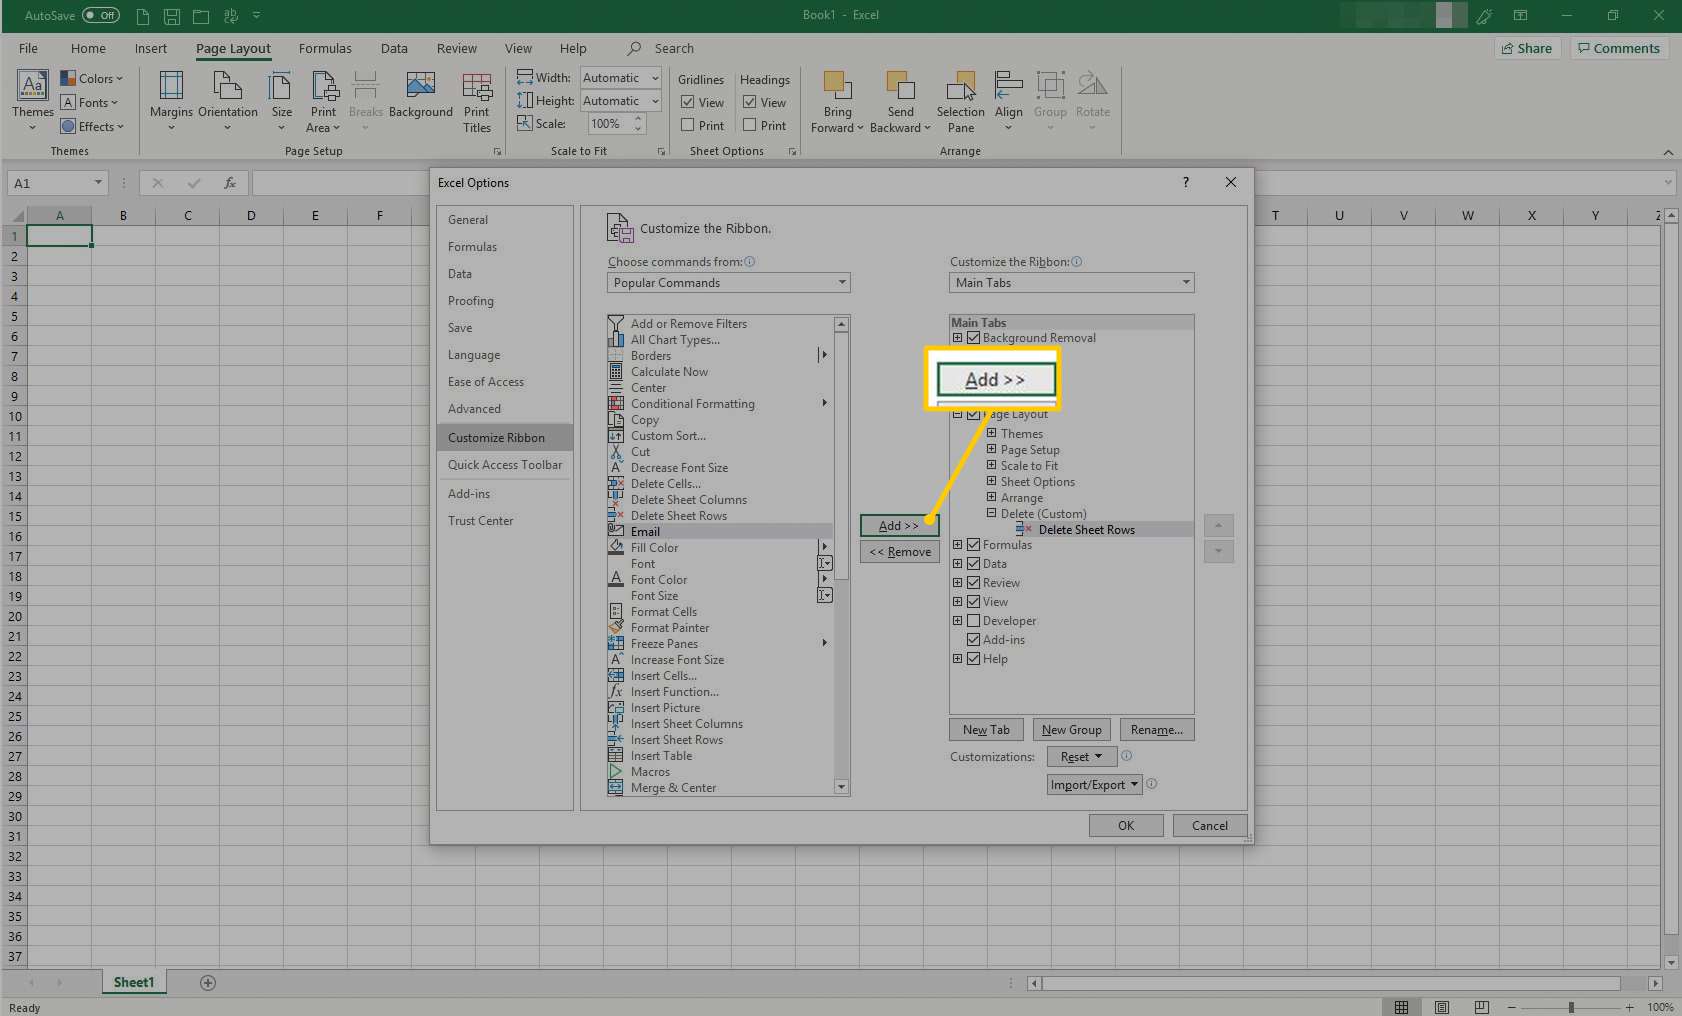The height and width of the screenshot is (1016, 1682).
Task: Click the Rename button
Action: pyautogui.click(x=1156, y=730)
